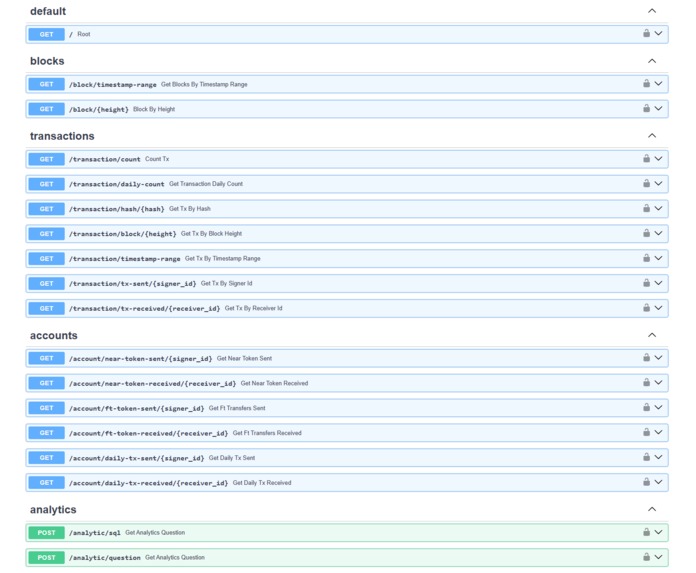Screen dimensions: 696x573
Task: Click lock icon for /transaction/tx-sent/{signer_id}
Action: pos(646,283)
